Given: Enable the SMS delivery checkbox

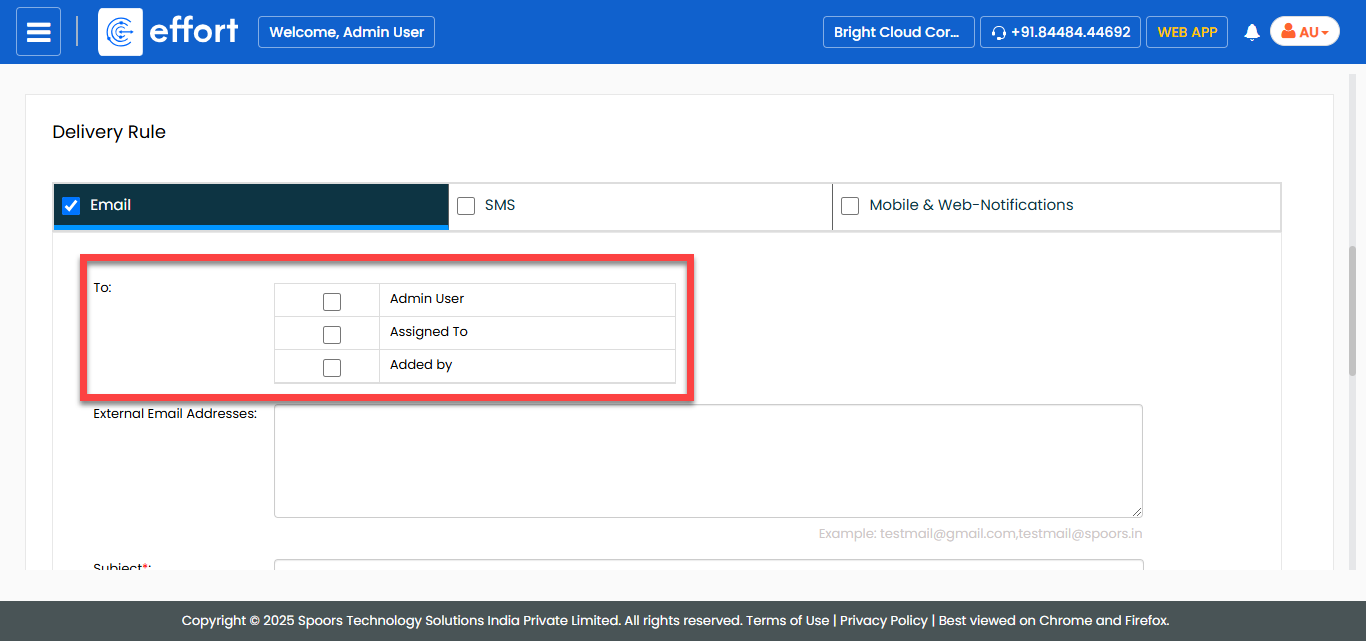Looking at the screenshot, I should pos(466,206).
